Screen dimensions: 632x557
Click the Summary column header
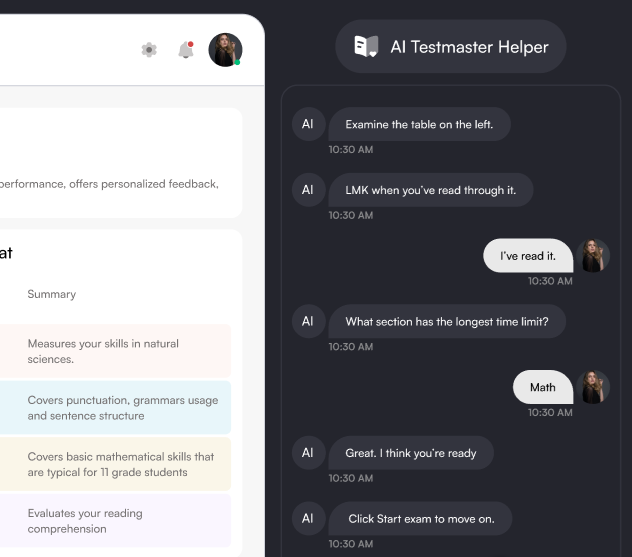click(x=52, y=294)
